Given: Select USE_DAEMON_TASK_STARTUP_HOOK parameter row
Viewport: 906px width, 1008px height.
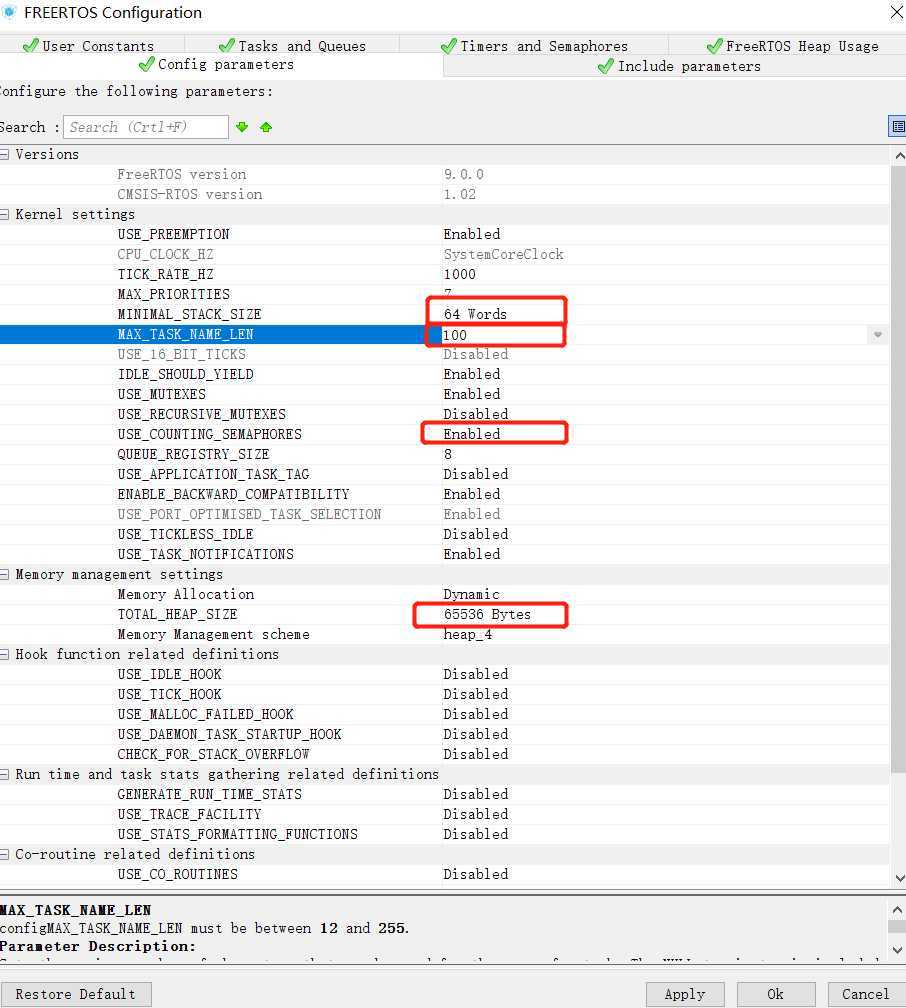Looking at the screenshot, I should click(445, 734).
